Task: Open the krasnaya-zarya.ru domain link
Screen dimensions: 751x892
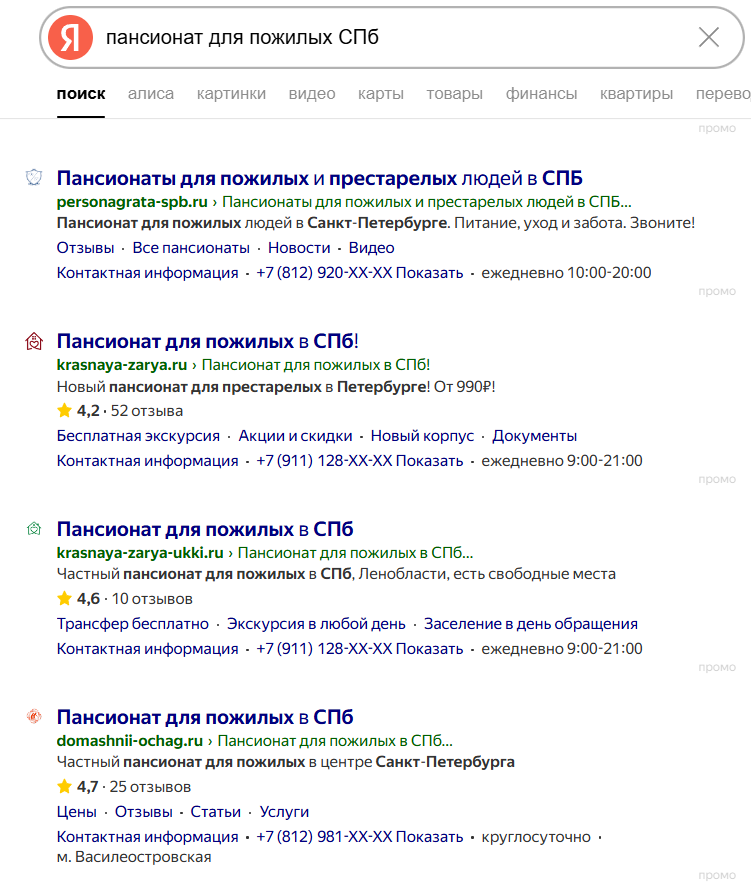Action: coord(122,365)
